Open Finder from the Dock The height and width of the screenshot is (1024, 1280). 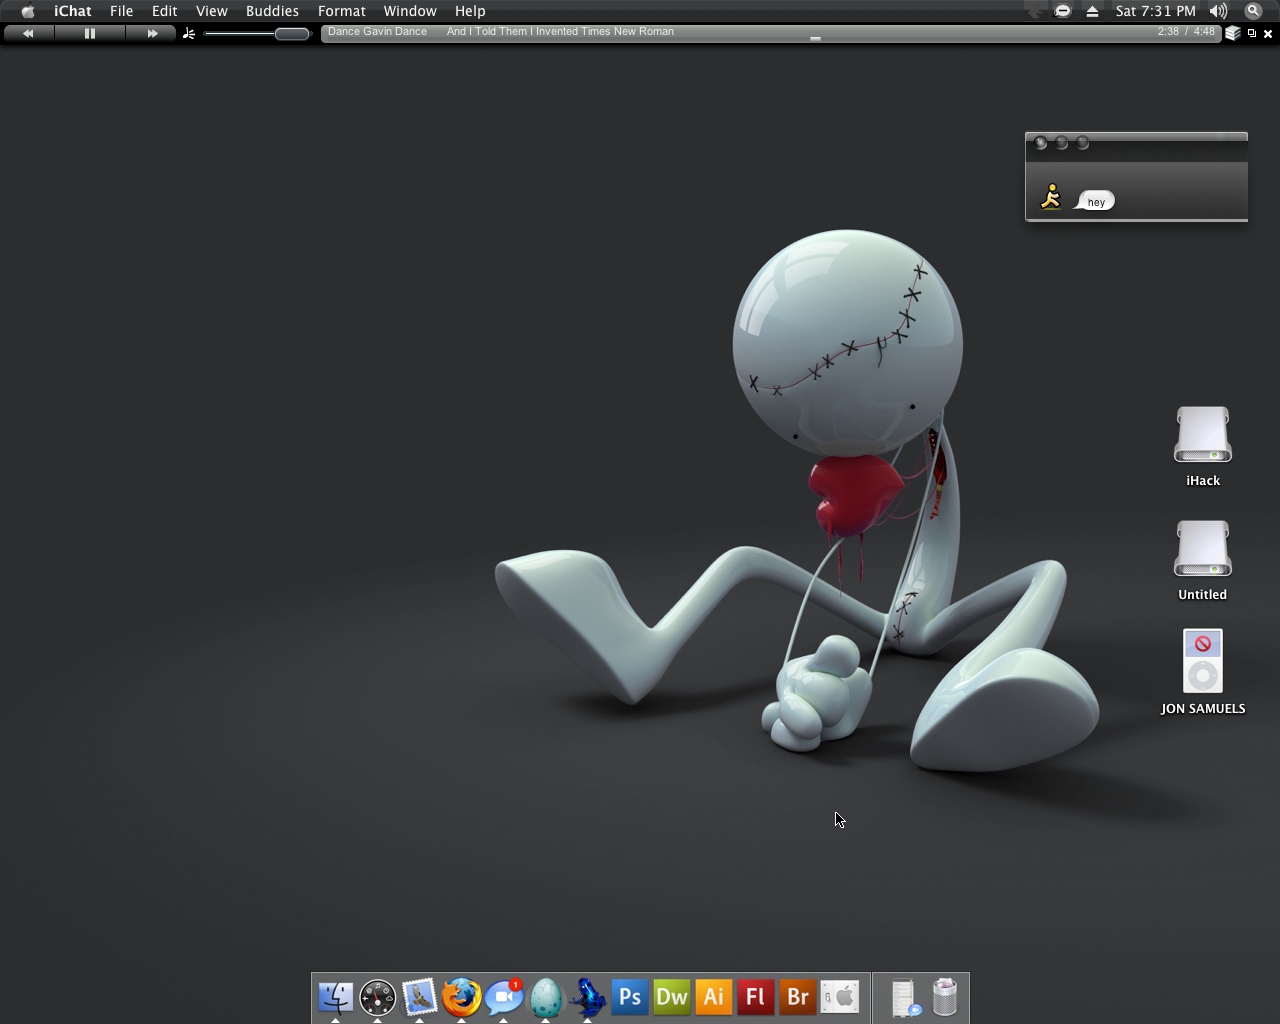(335, 997)
